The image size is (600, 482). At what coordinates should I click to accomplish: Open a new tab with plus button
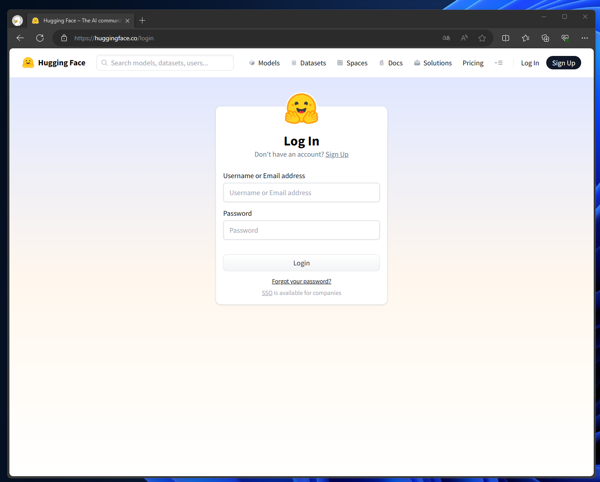pyautogui.click(x=142, y=21)
